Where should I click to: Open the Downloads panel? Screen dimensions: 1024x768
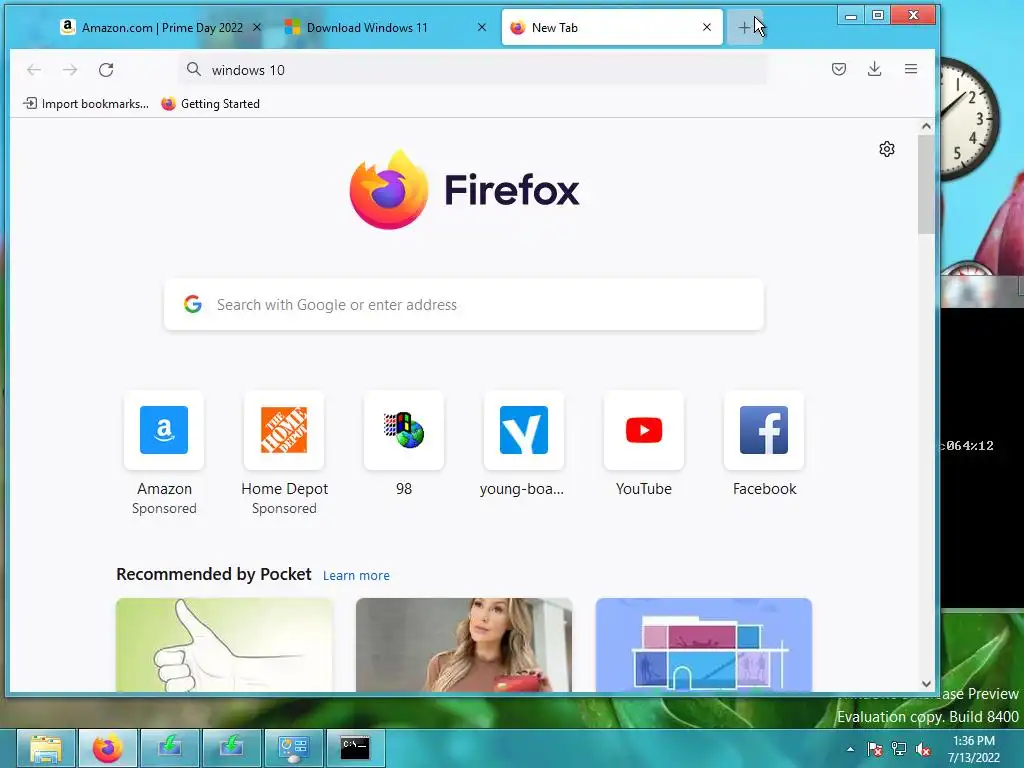874,69
